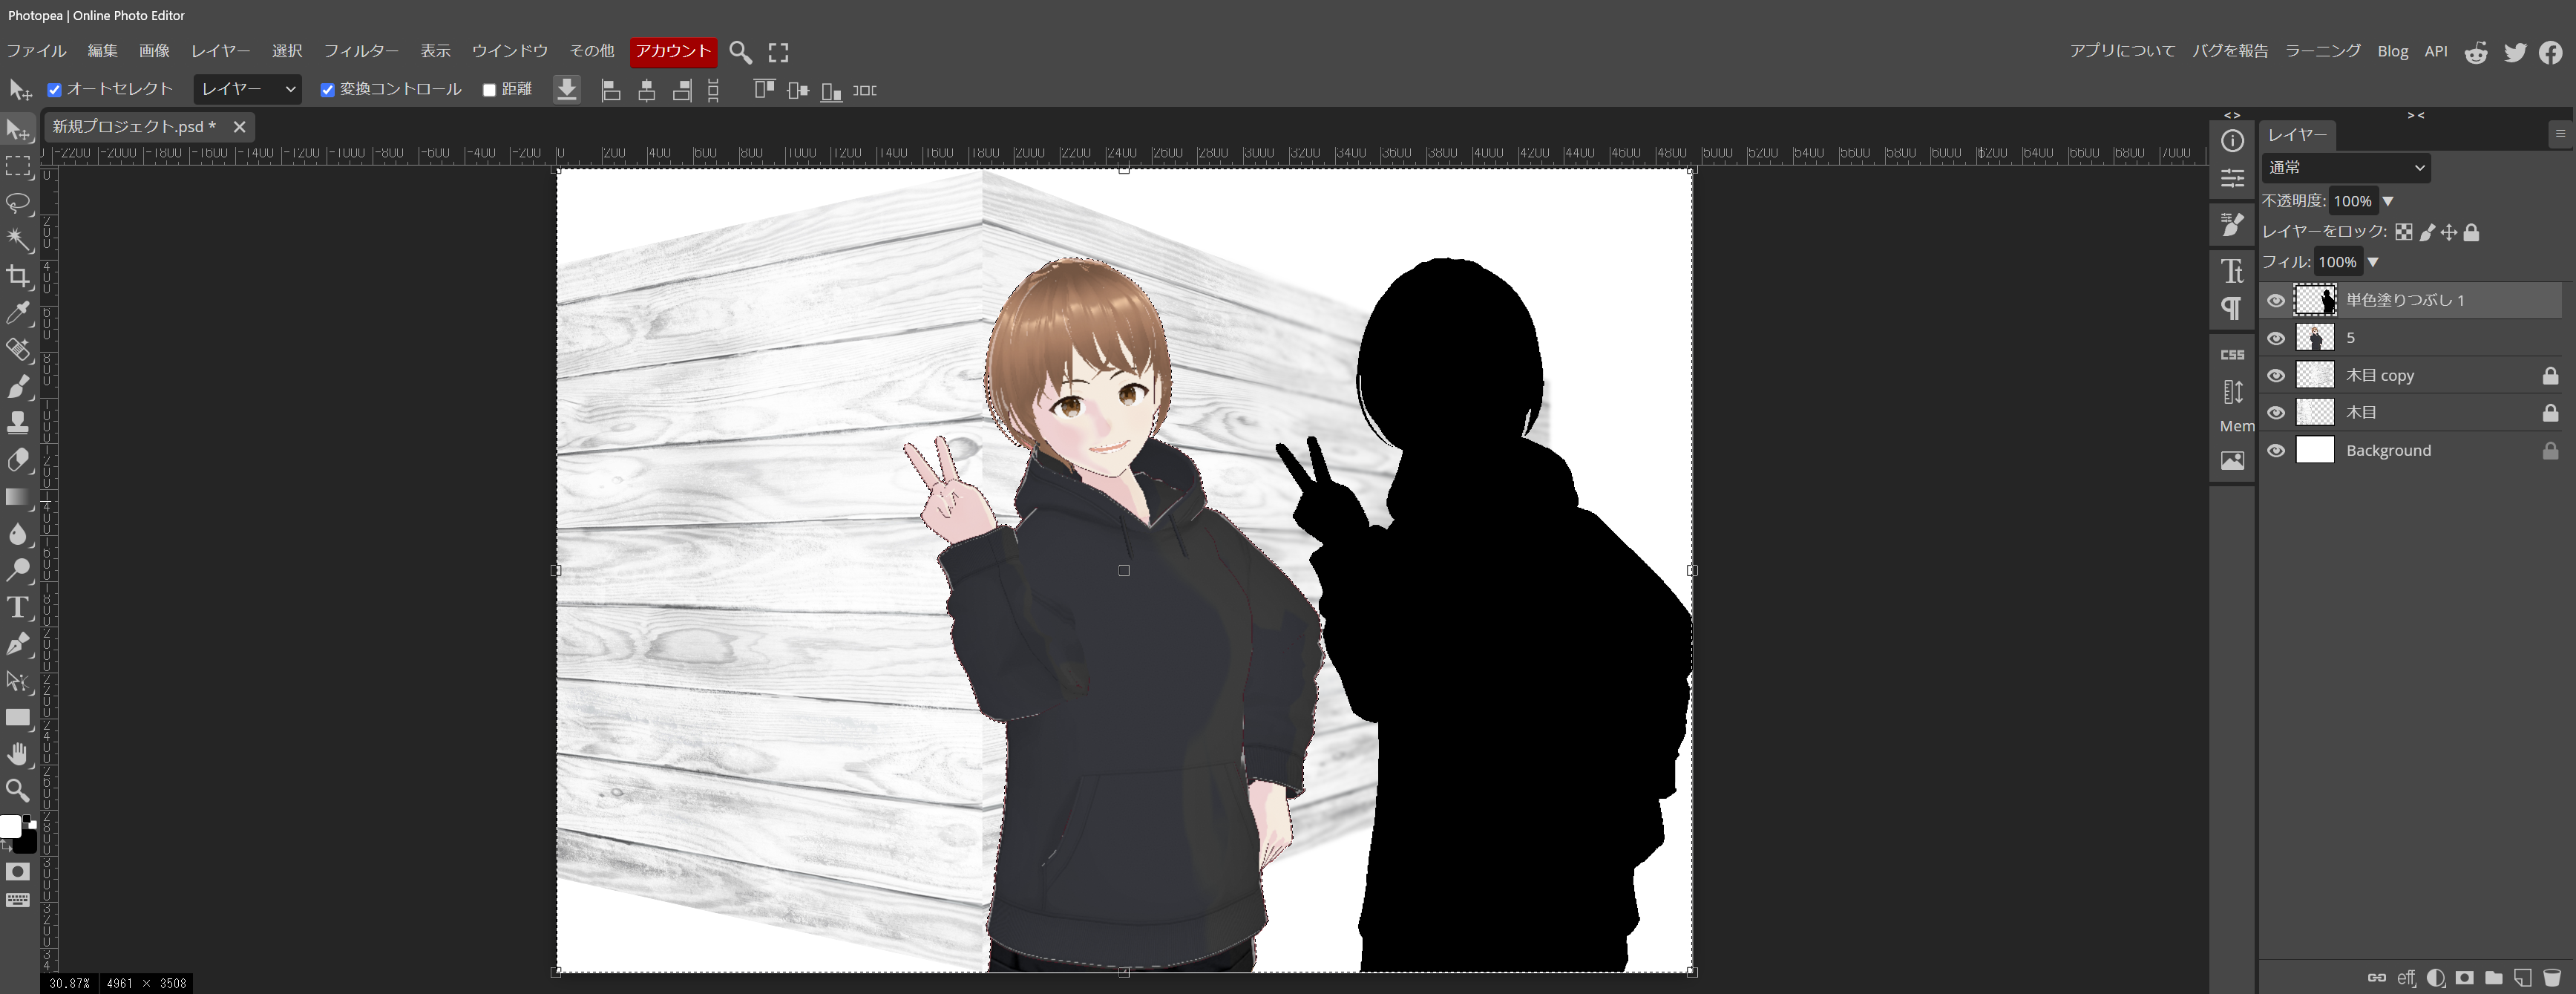Image resolution: width=2576 pixels, height=994 pixels.
Task: Select the Eyedropper tool
Action: [17, 313]
